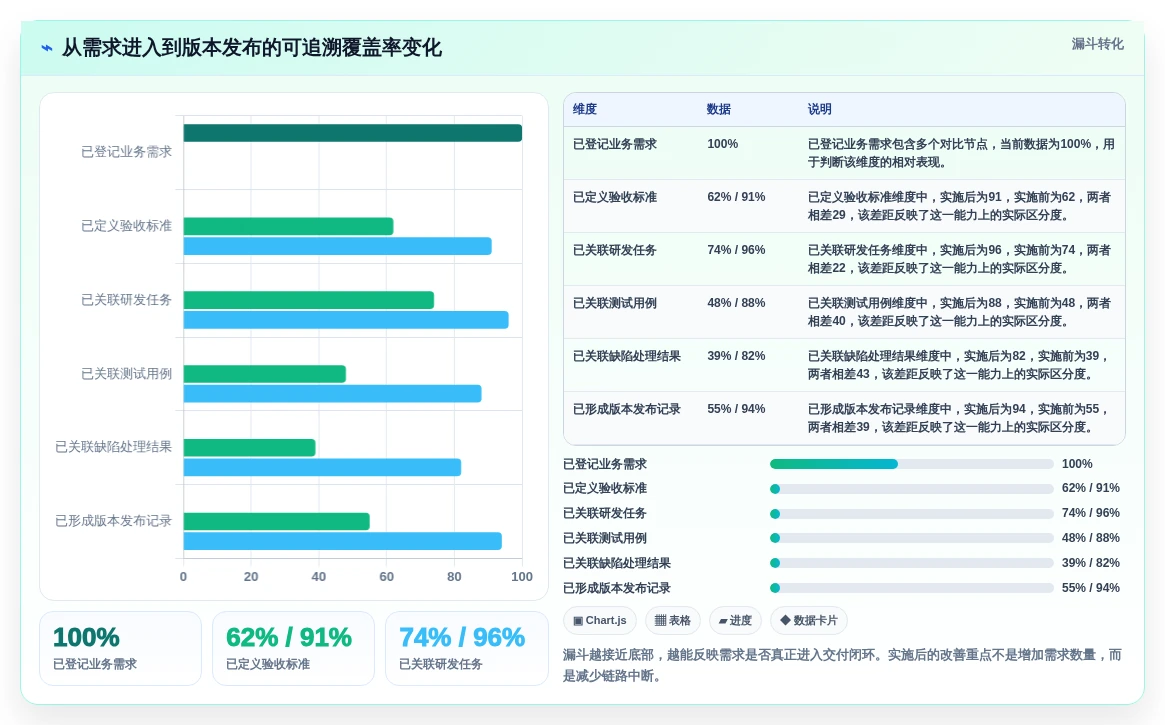Select the 已形成版本发布记录 table row name
Image resolution: width=1165 pixels, height=725 pixels.
pos(626,409)
